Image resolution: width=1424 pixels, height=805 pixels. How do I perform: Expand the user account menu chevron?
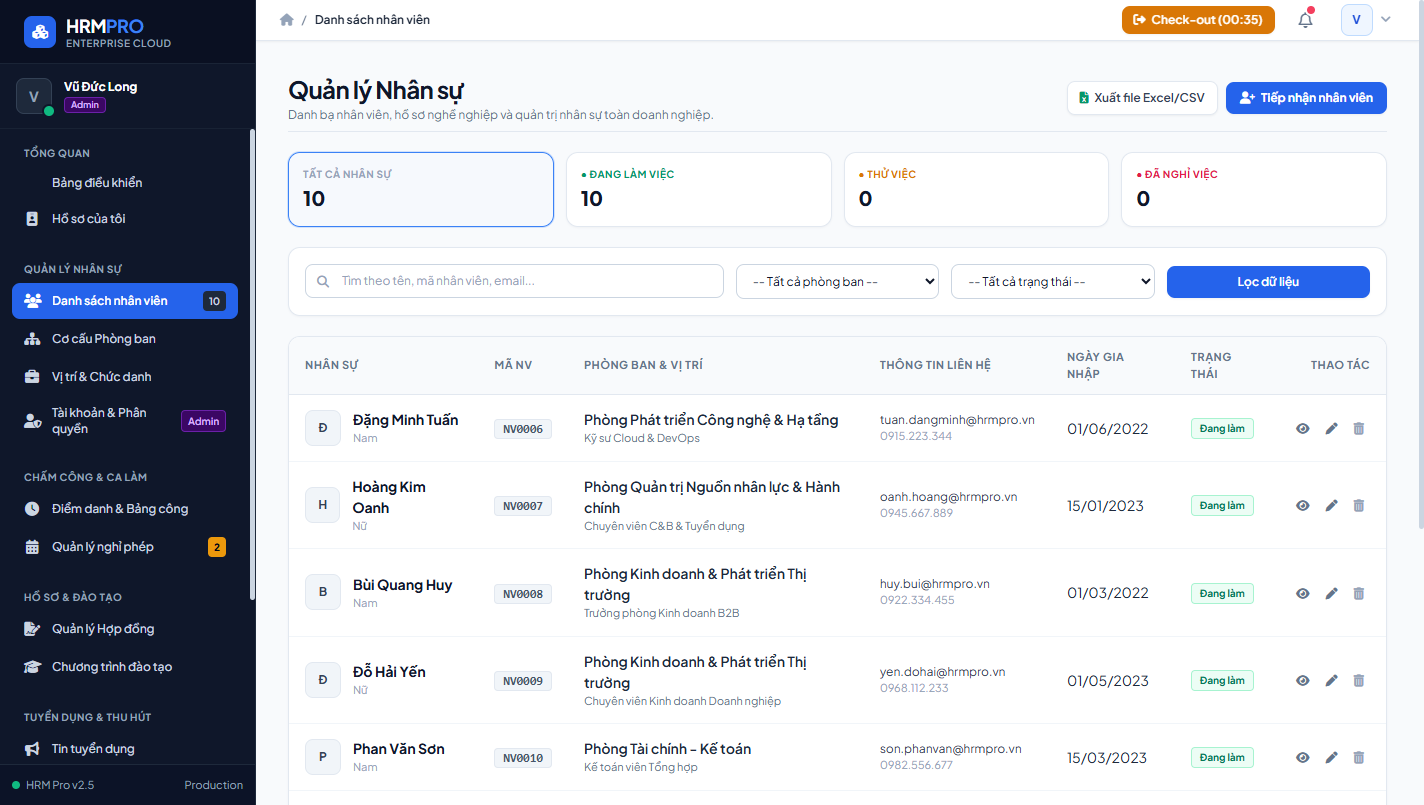tap(1386, 20)
